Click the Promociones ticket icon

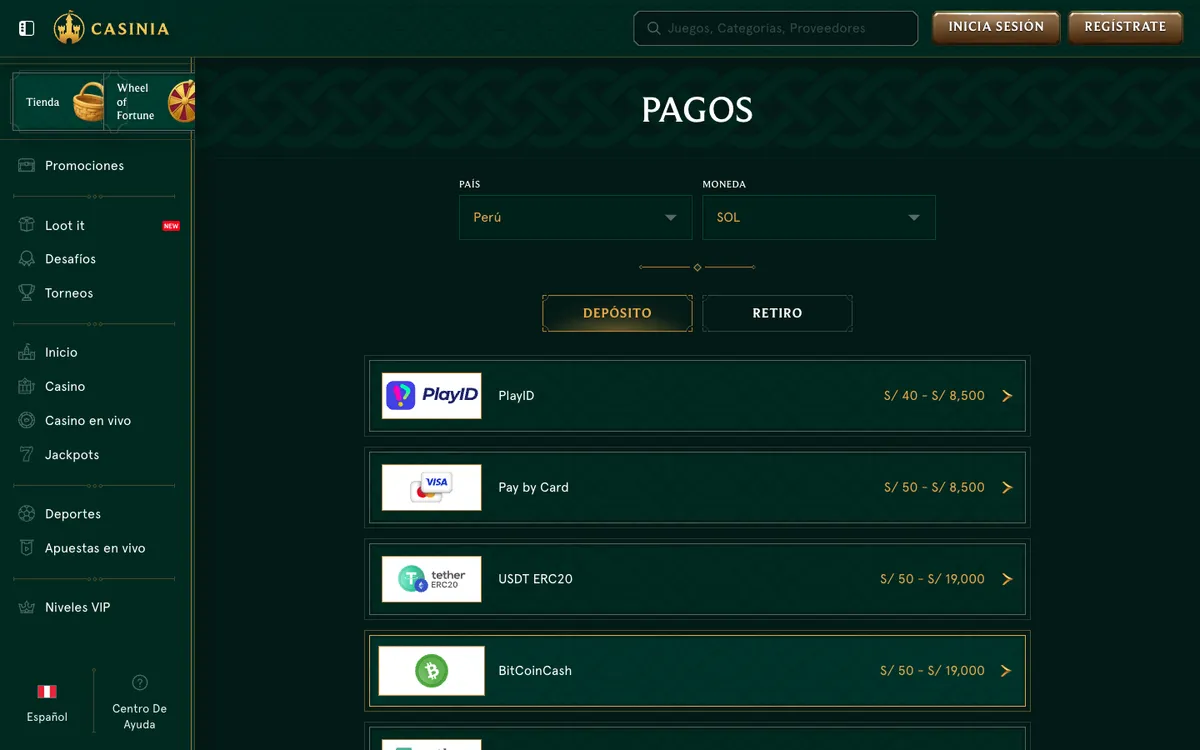click(x=27, y=165)
